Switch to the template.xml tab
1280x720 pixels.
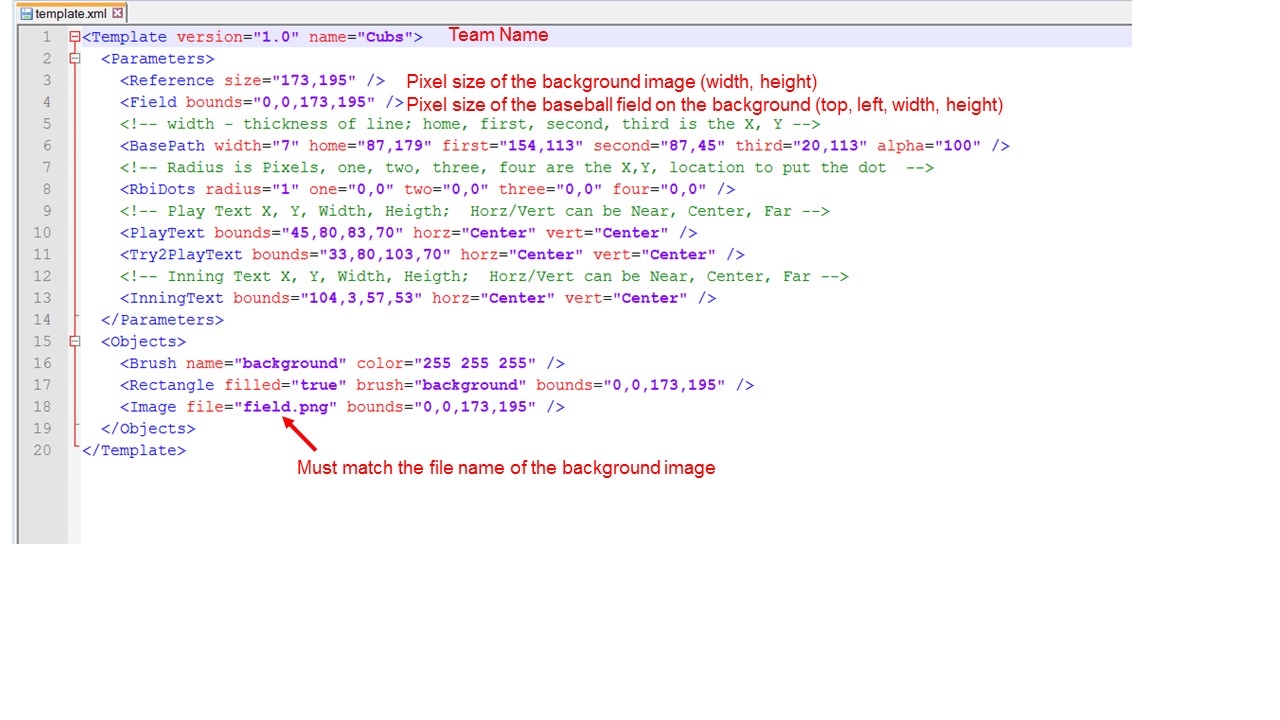pos(72,13)
